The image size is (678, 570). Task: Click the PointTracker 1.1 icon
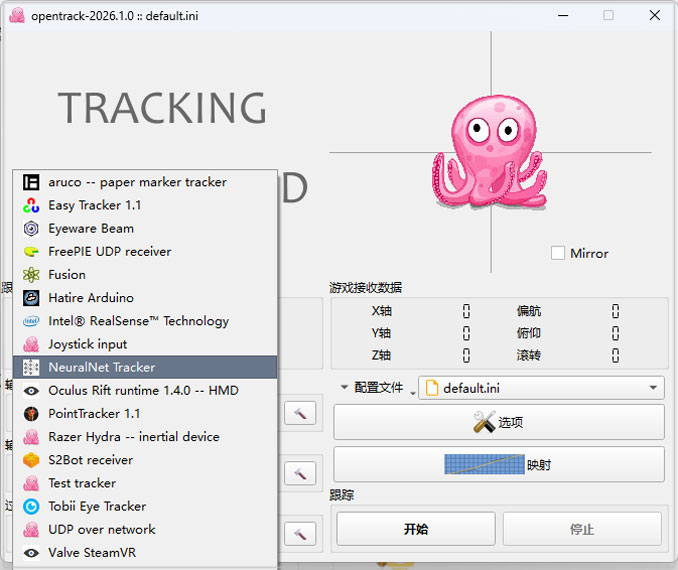pyautogui.click(x=31, y=413)
